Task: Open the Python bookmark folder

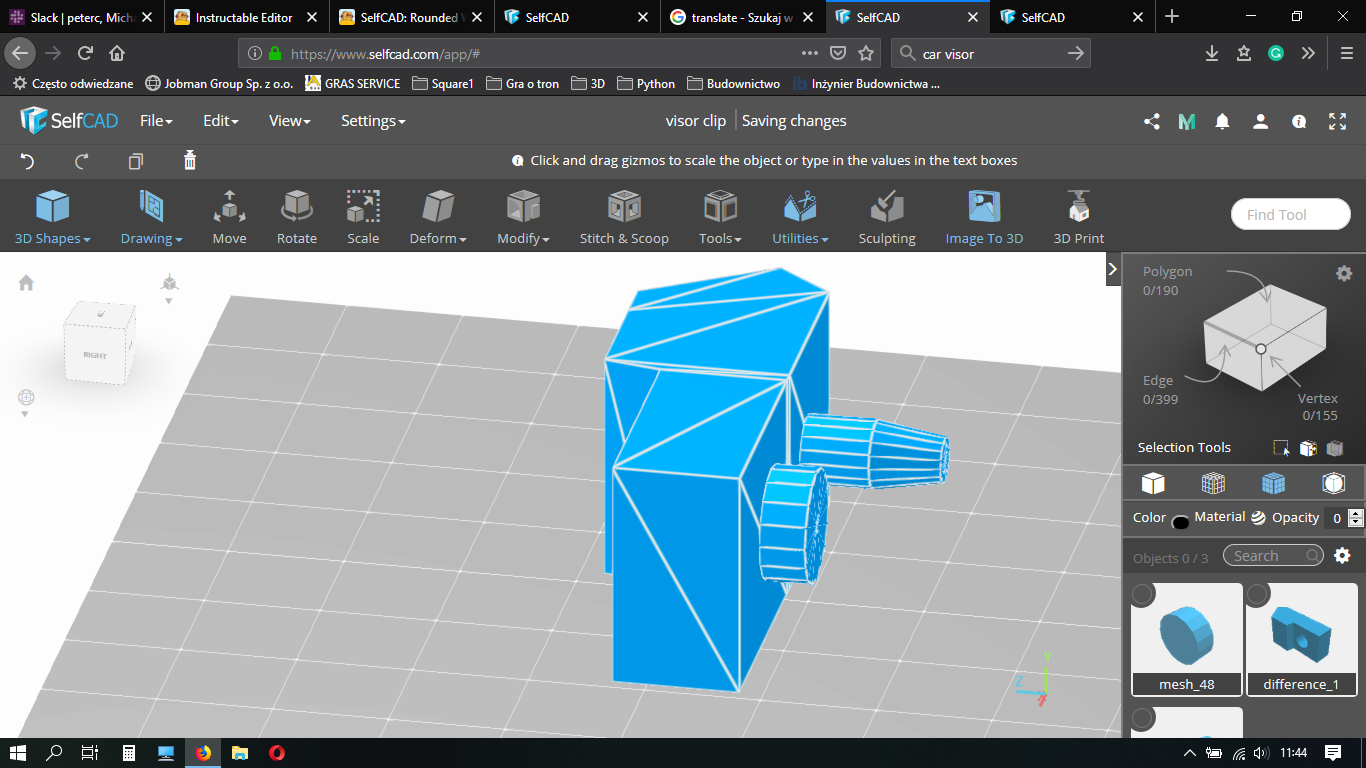Action: (x=646, y=84)
